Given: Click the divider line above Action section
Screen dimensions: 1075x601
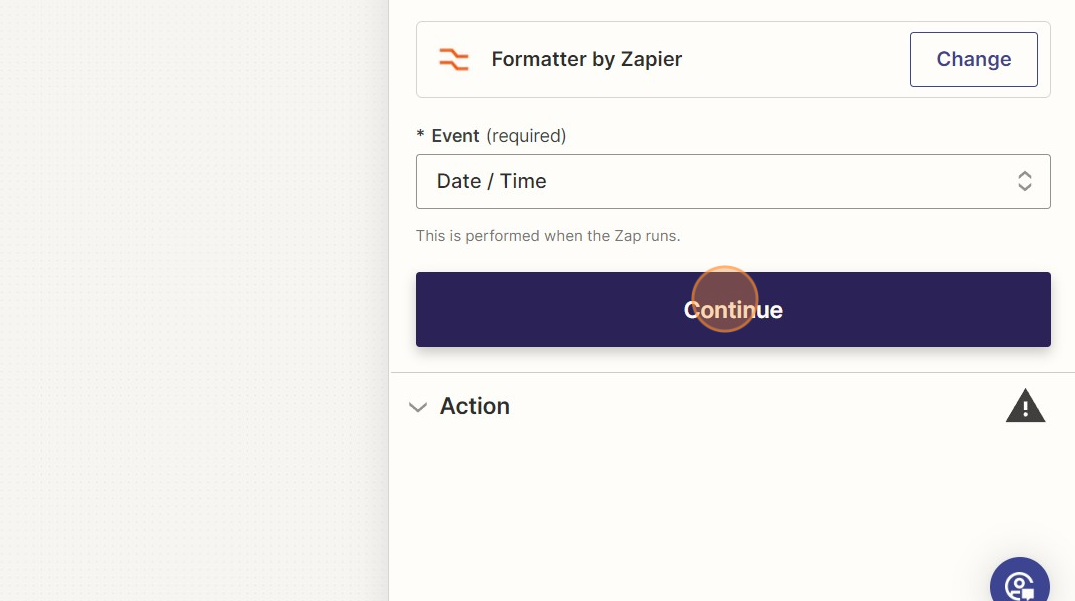Looking at the screenshot, I should 732,372.
